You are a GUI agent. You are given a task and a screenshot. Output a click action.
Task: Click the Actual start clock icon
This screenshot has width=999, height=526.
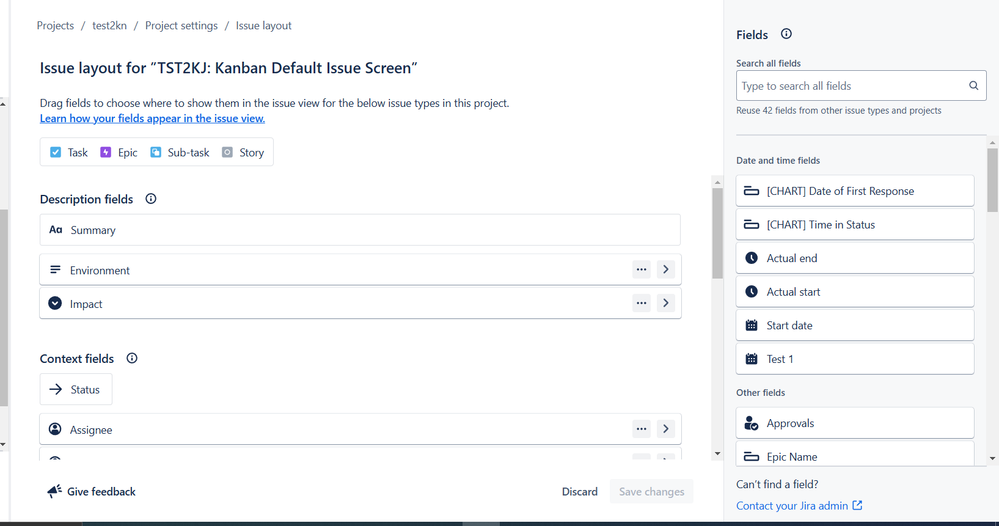(x=752, y=292)
